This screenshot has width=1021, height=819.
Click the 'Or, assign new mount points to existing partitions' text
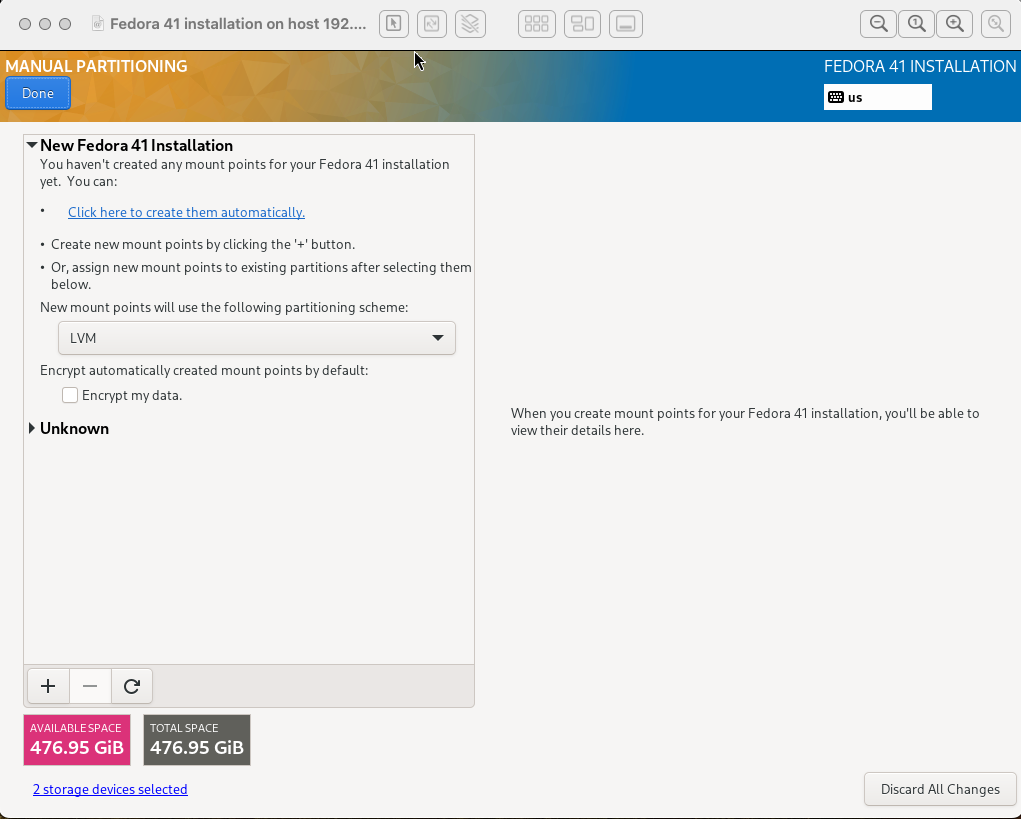pos(261,276)
